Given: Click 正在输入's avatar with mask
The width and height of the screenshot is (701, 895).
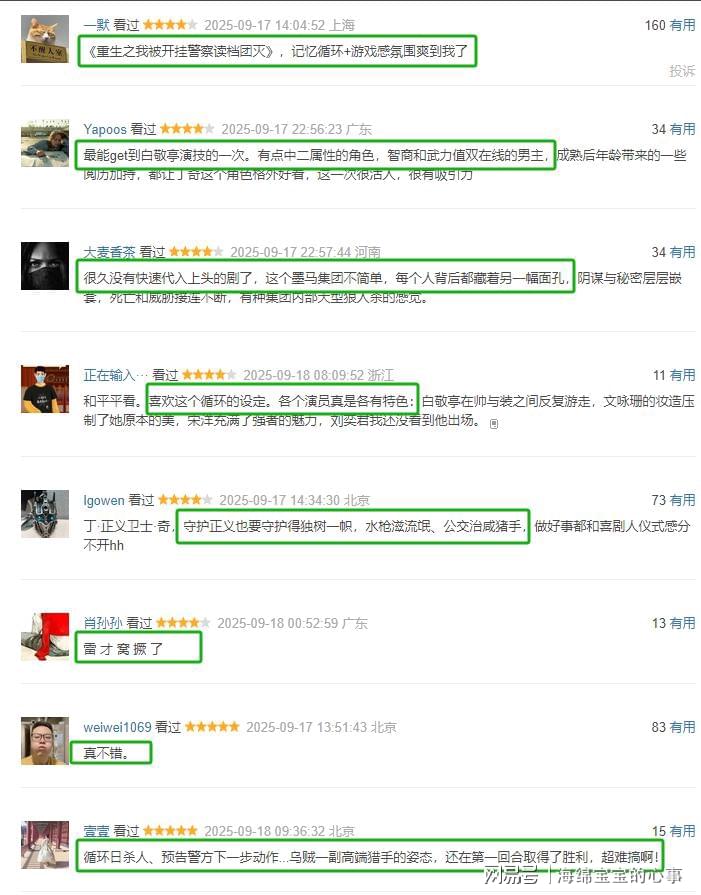Looking at the screenshot, I should click(x=45, y=389).
